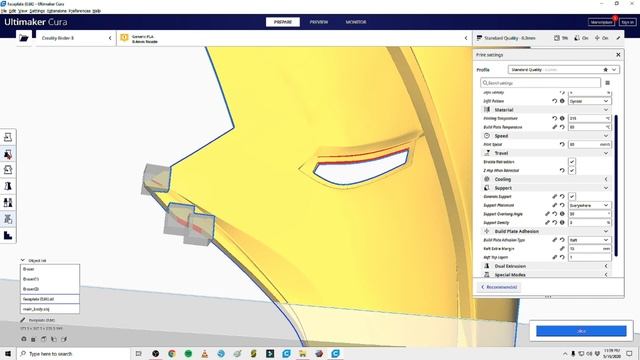This screenshot has height=360, width=640.
Task: Click link icon for Build Plate Temperature
Action: coord(555,127)
